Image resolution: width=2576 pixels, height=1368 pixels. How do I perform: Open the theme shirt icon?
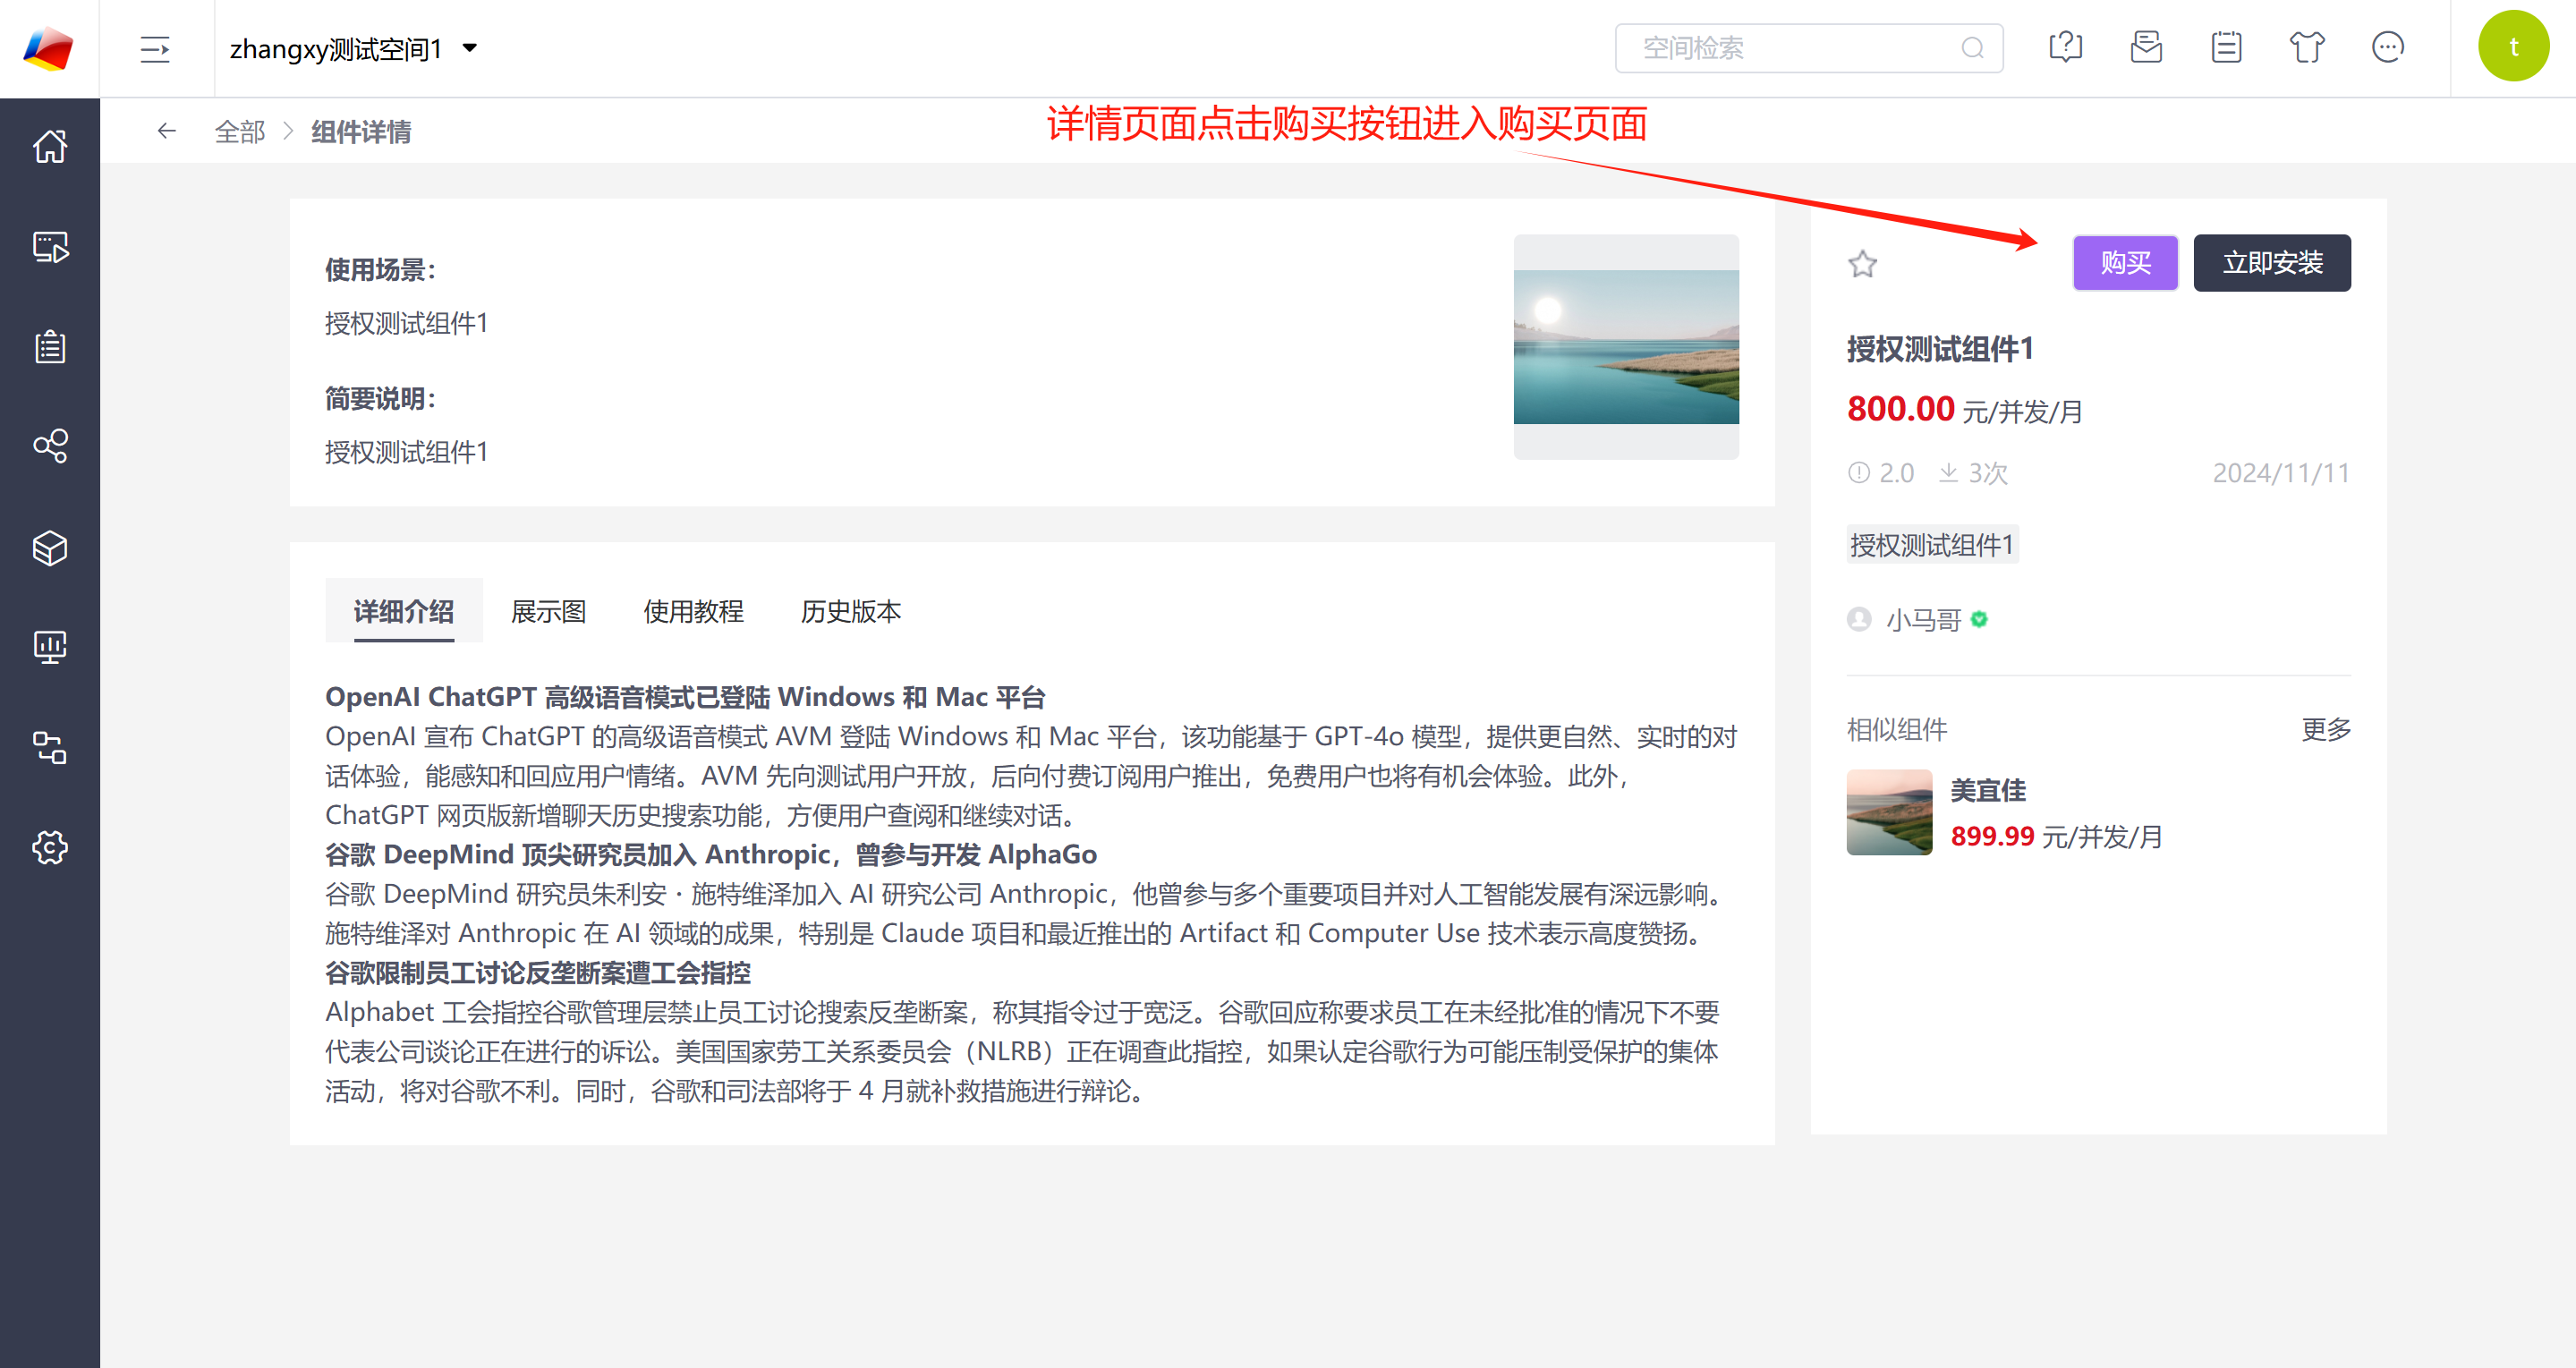(2307, 47)
